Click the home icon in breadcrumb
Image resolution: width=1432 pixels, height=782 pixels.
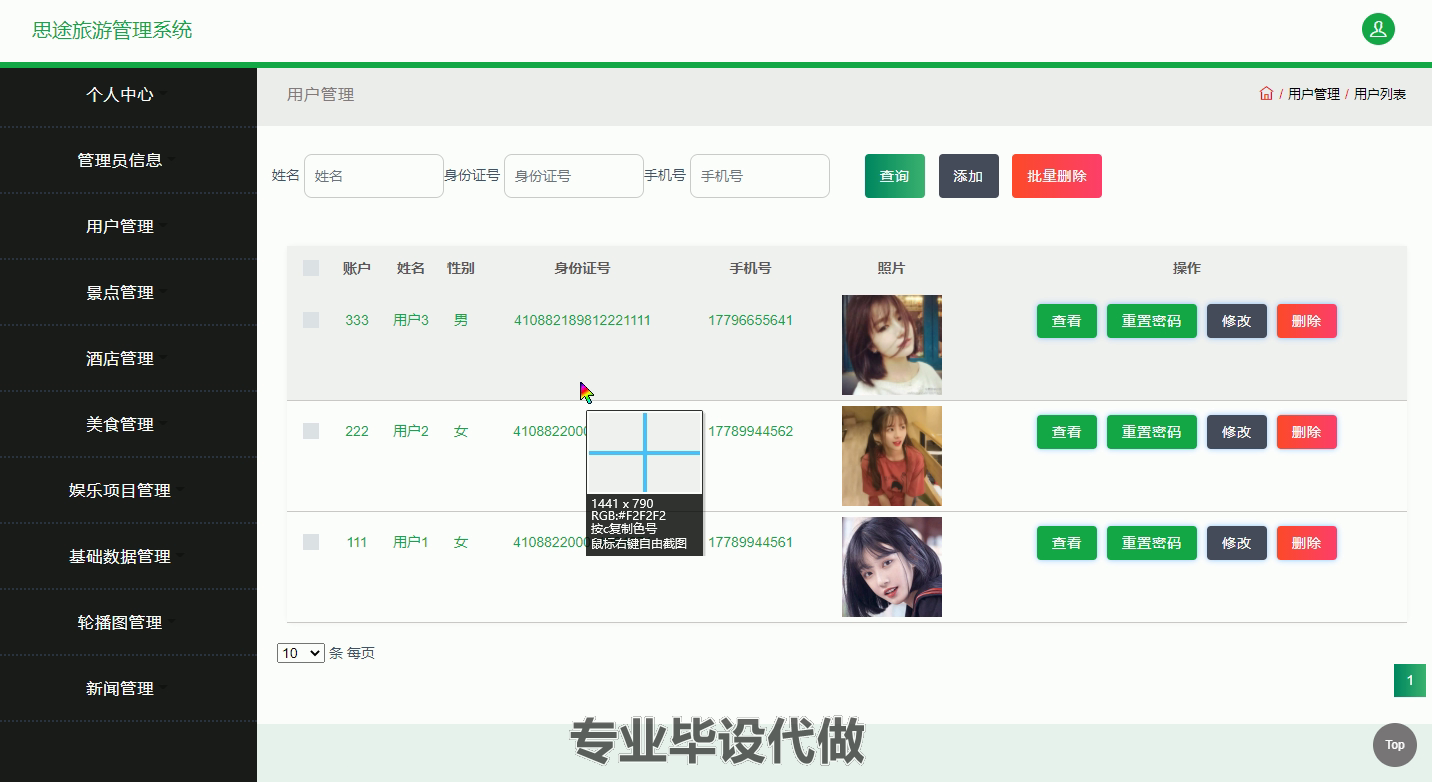(x=1266, y=94)
